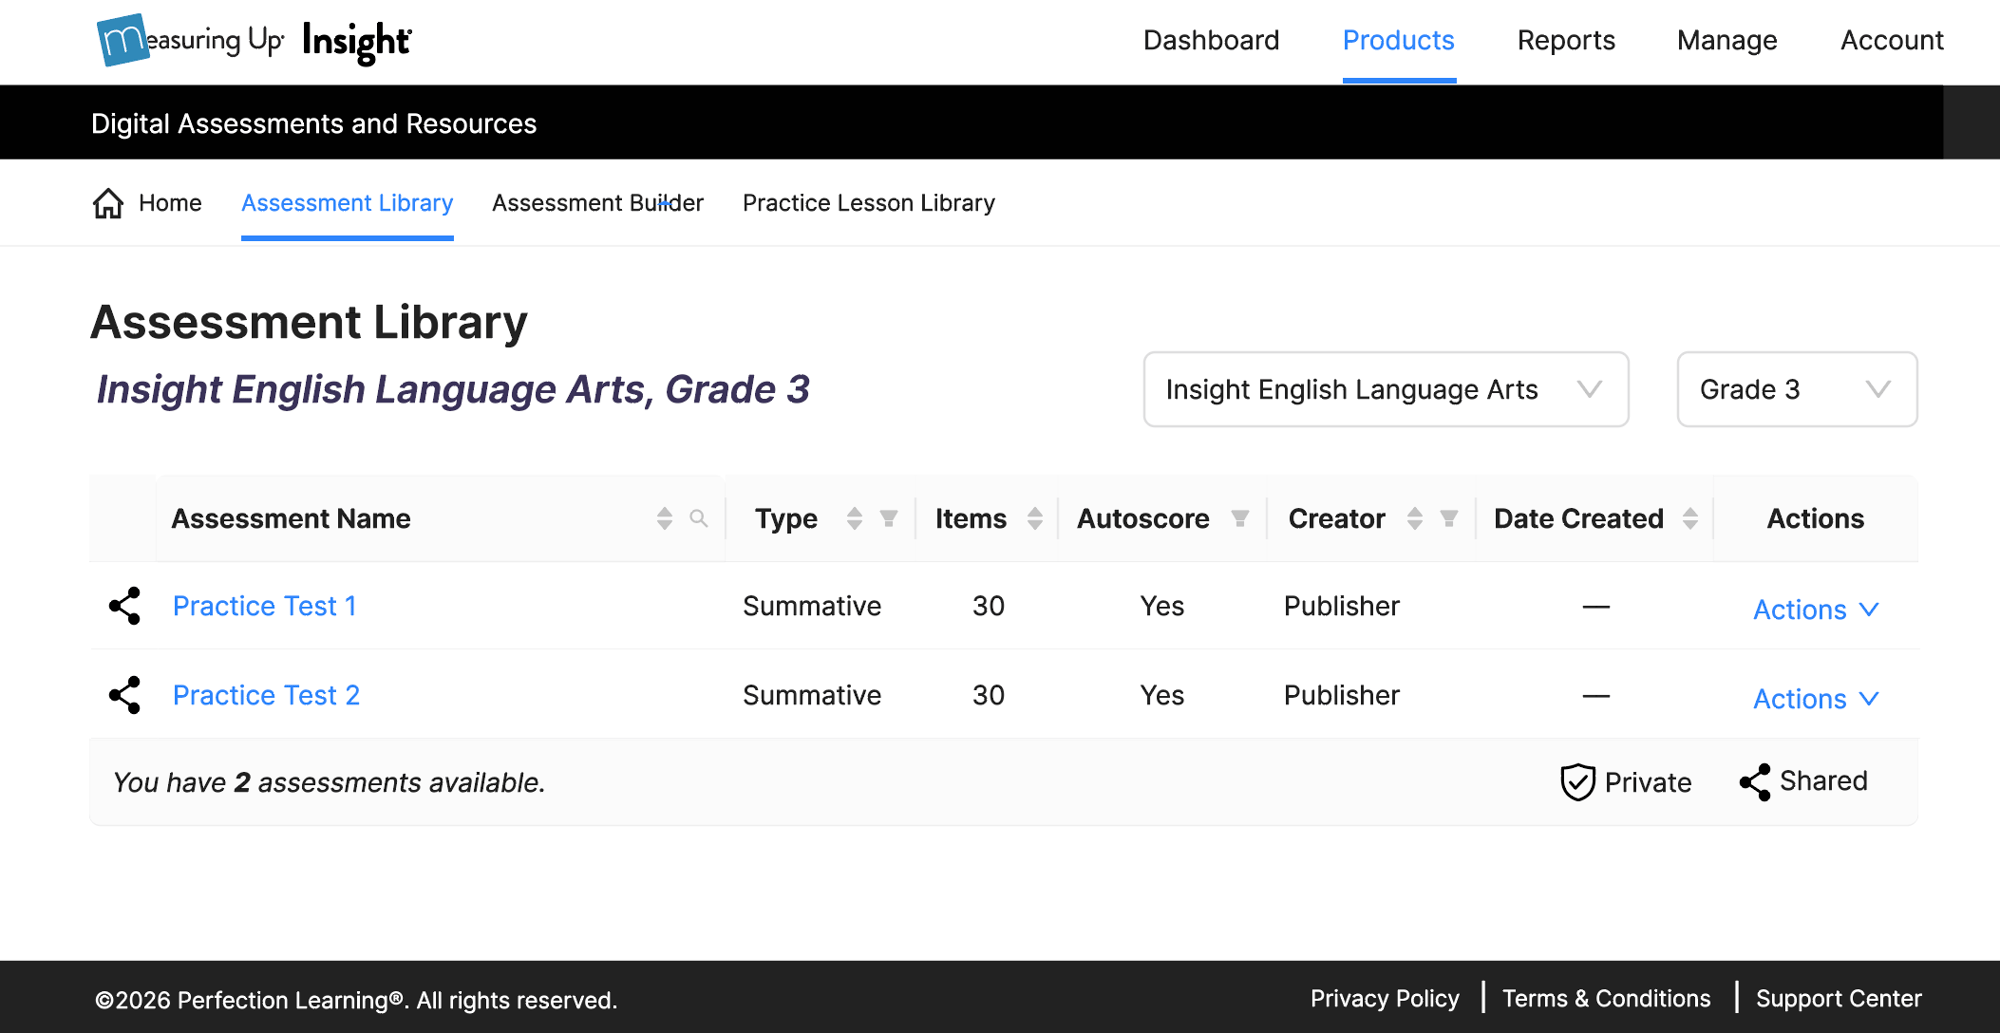Switch to Practice Lesson Library tab
Viewport: 2000px width, 1033px height.
(x=868, y=203)
